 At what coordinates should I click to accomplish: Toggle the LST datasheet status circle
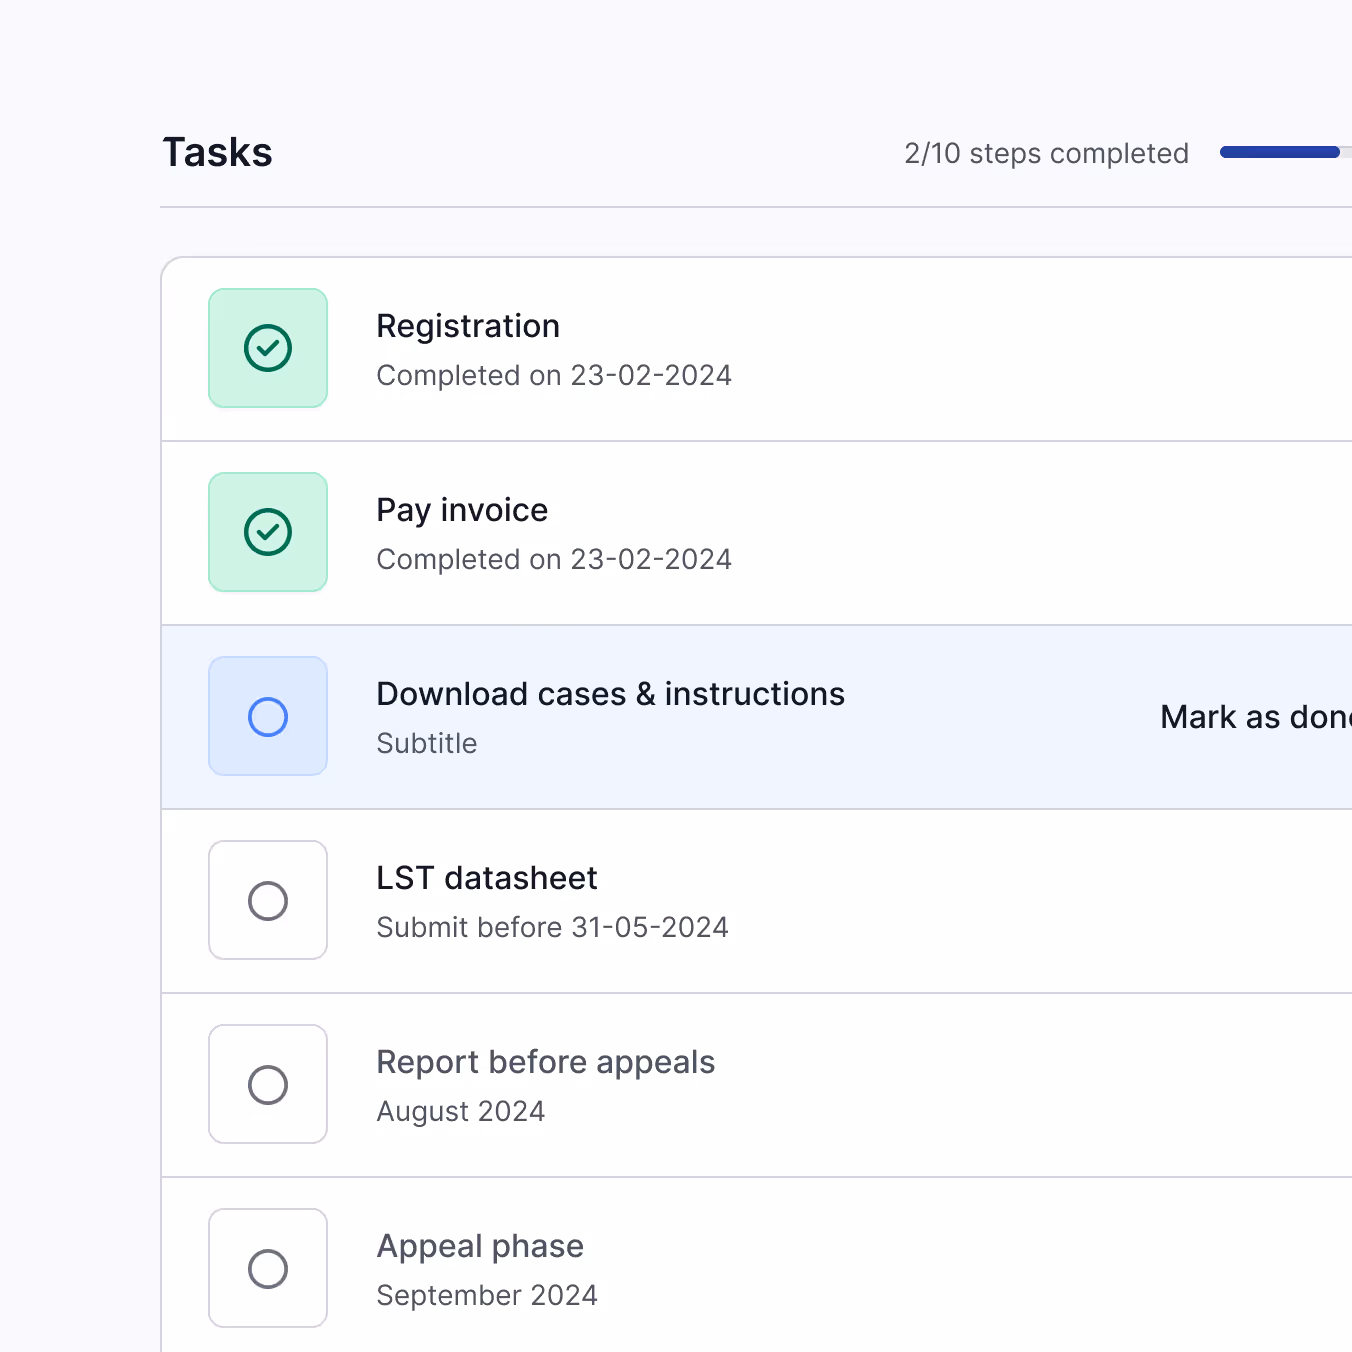[x=268, y=900]
